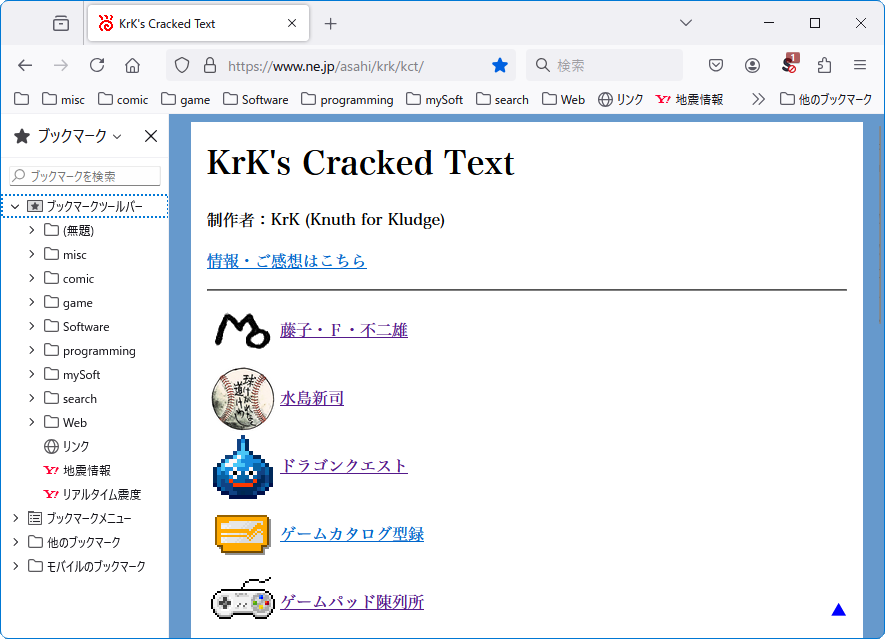Open the リンク bookmark in the toolbar
Screen dimensions: 885x639
620,99
